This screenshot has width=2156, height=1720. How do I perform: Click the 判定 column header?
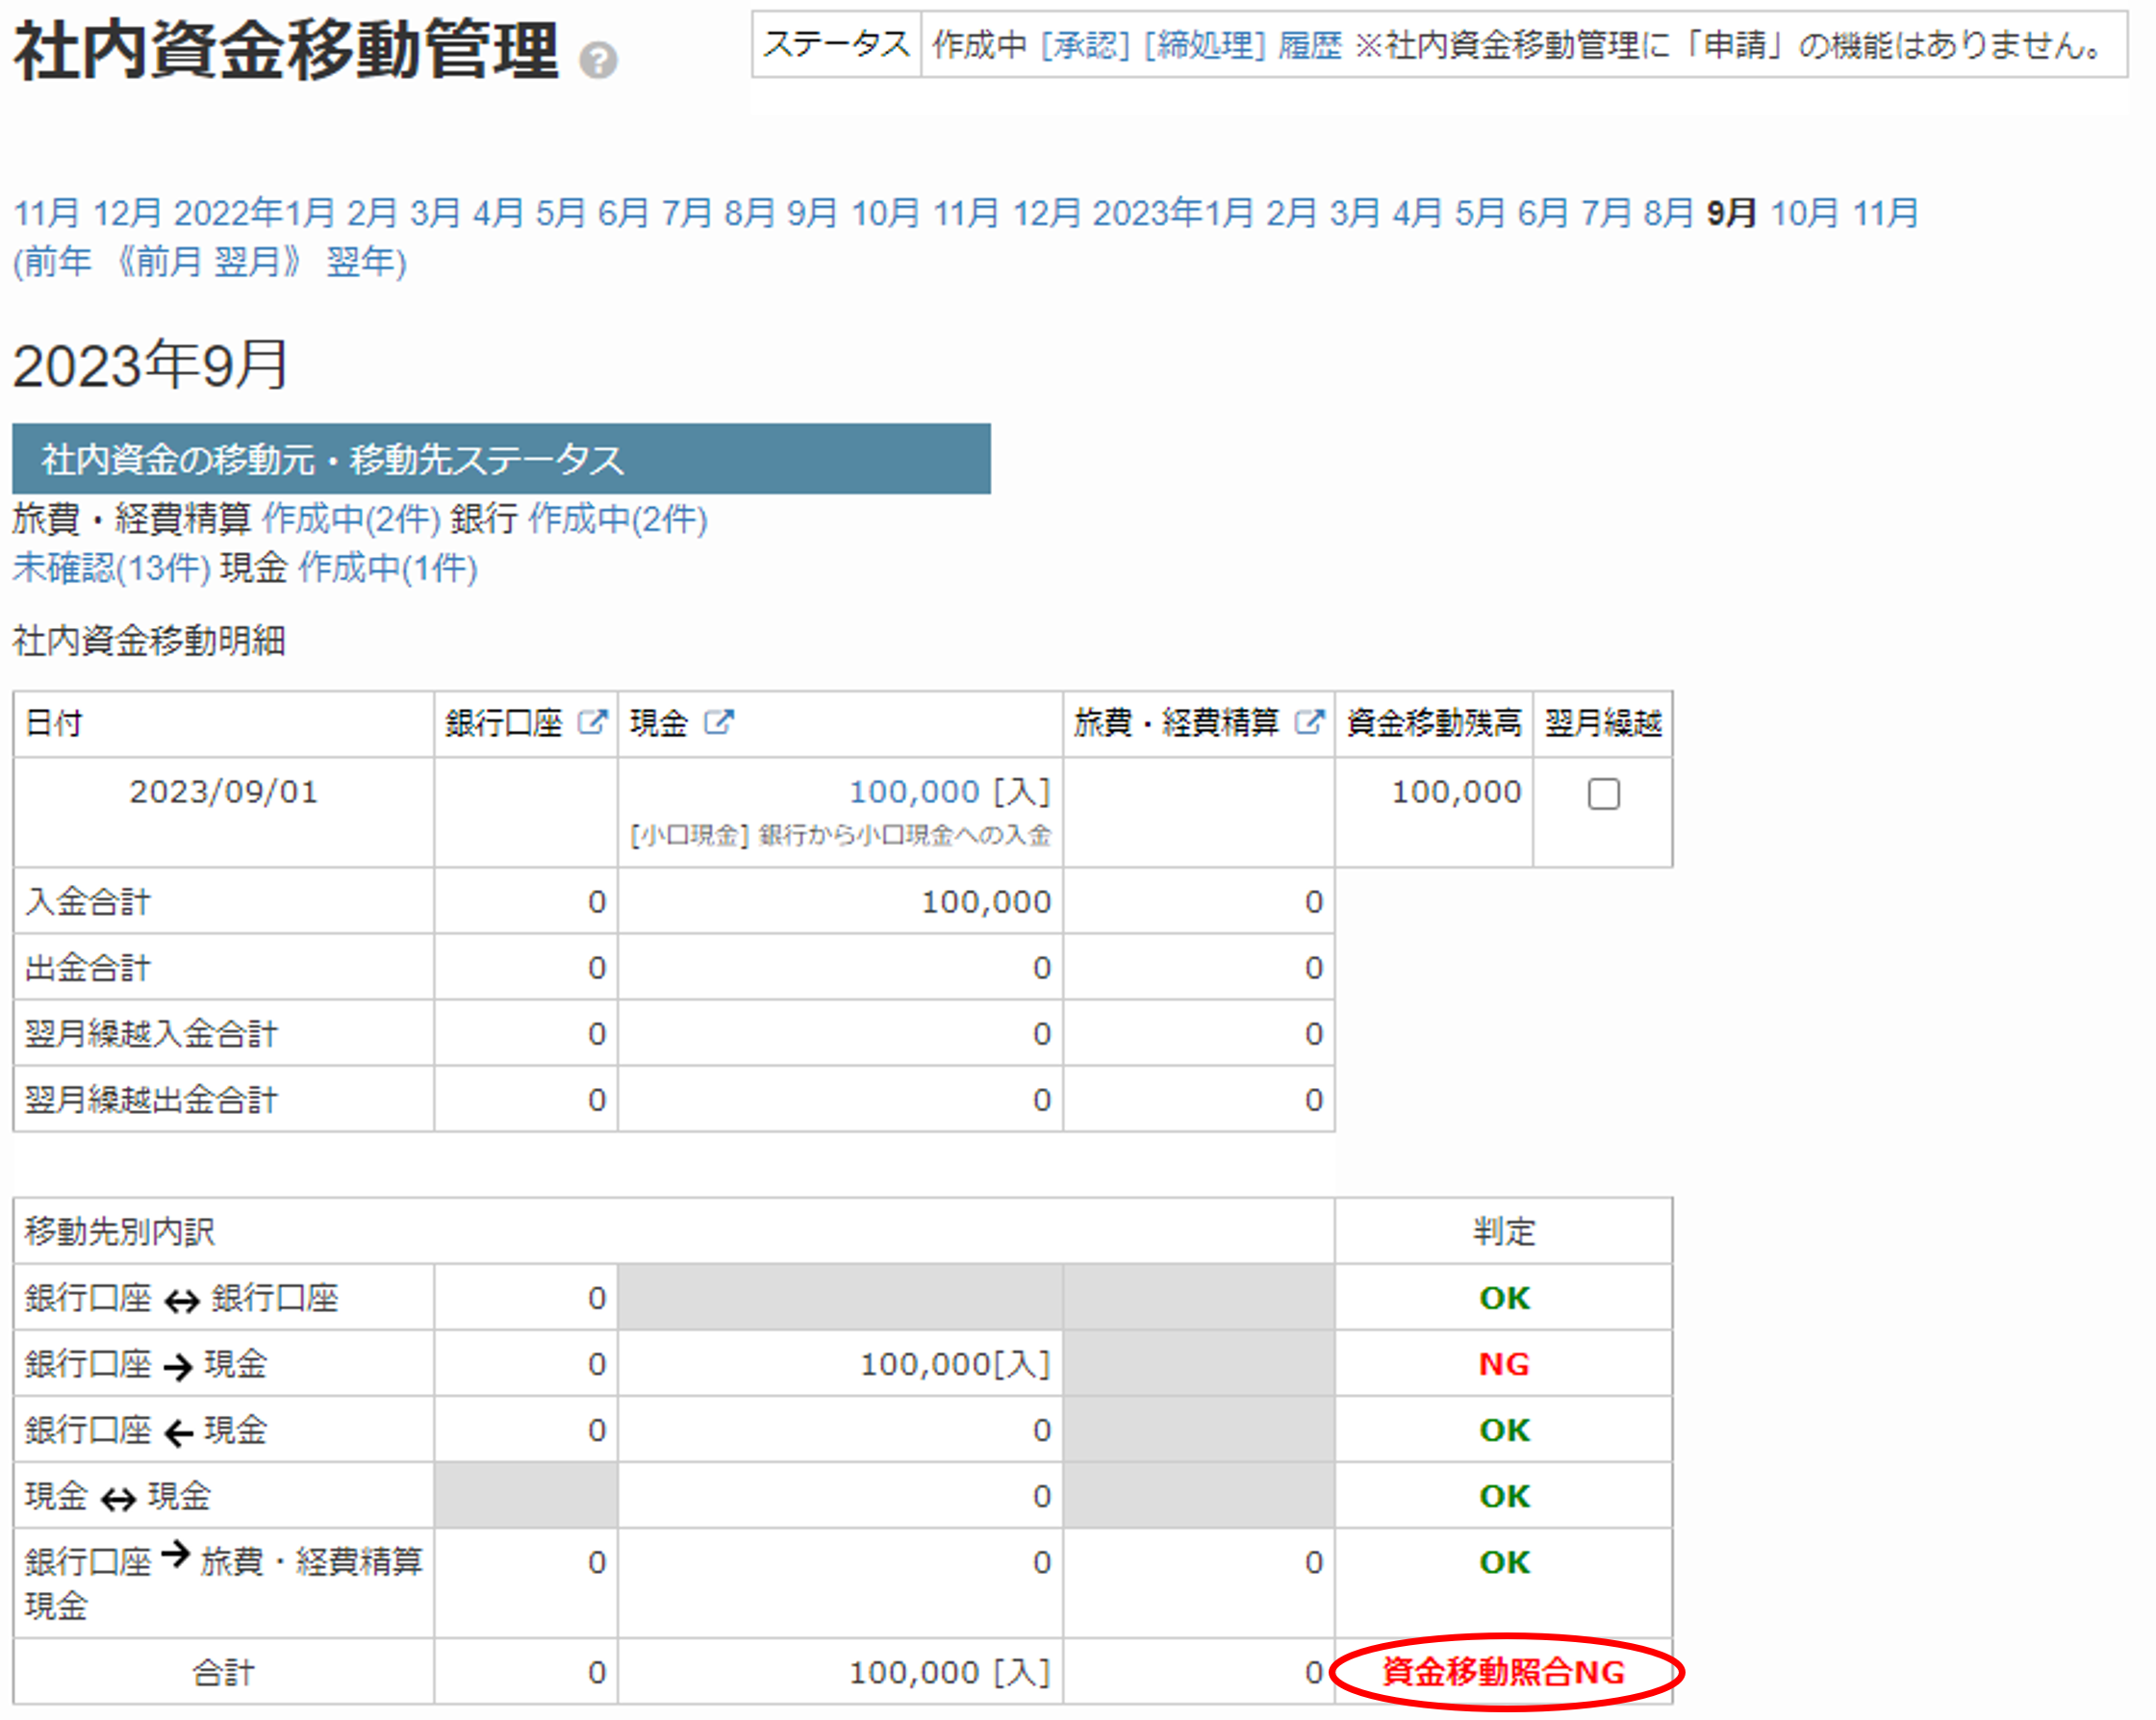1503,1232
